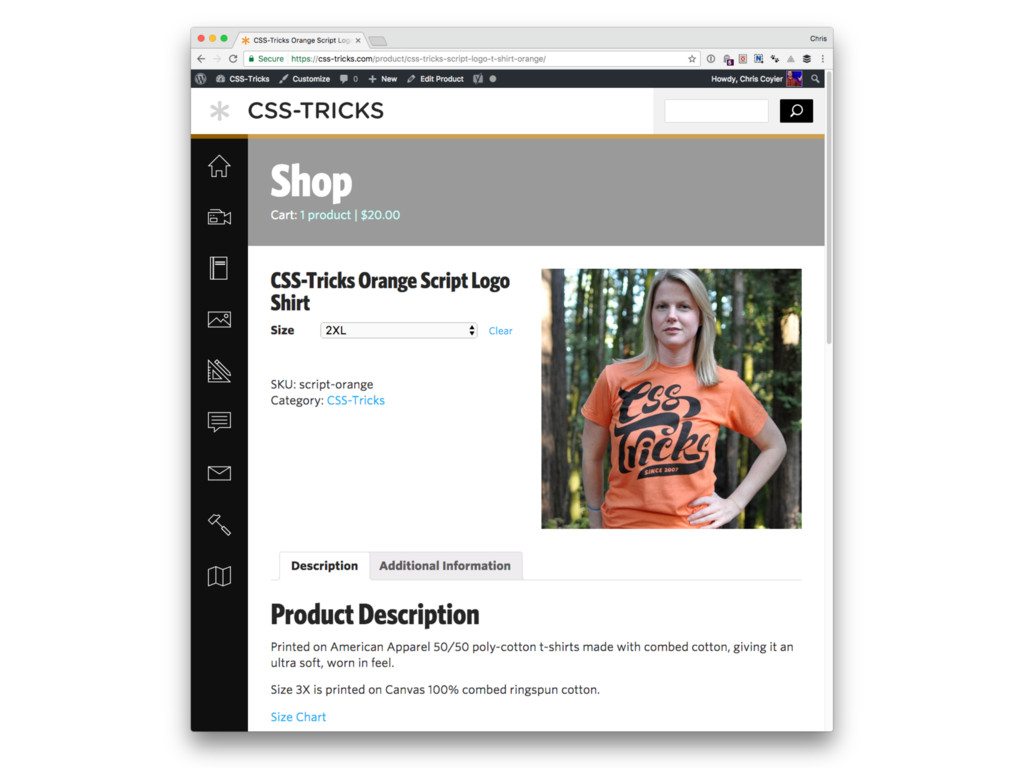Click the ruler triangle snippets icon
The width and height of the screenshot is (1024, 768).
(x=219, y=370)
